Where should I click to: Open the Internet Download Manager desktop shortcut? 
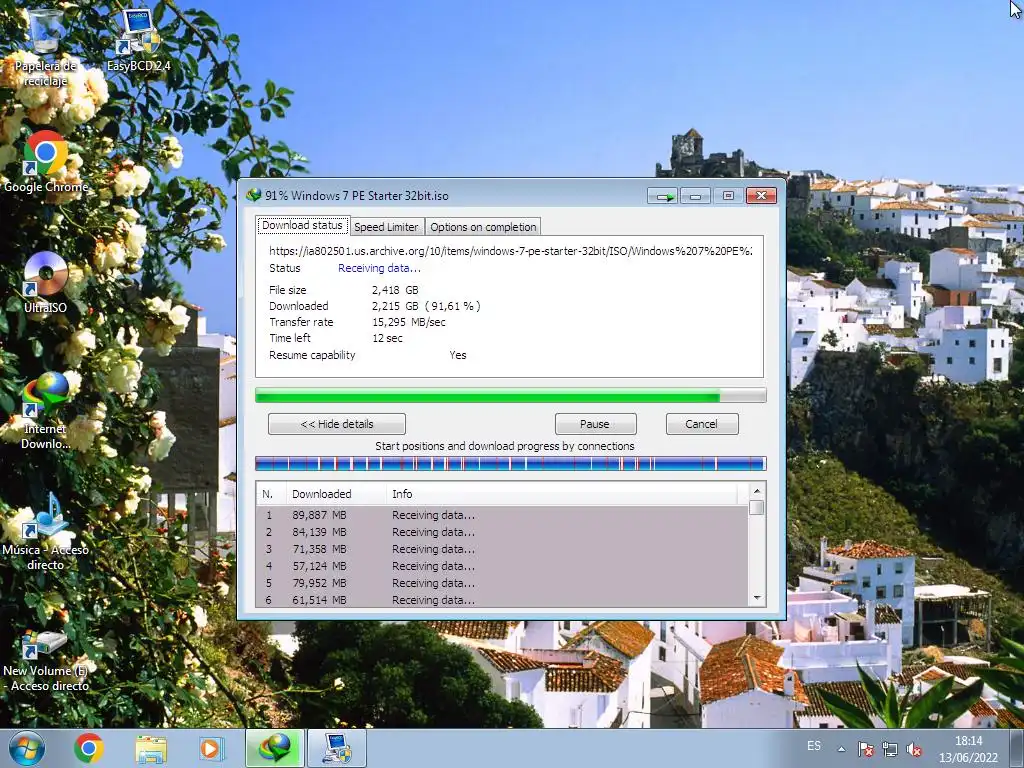coord(45,410)
